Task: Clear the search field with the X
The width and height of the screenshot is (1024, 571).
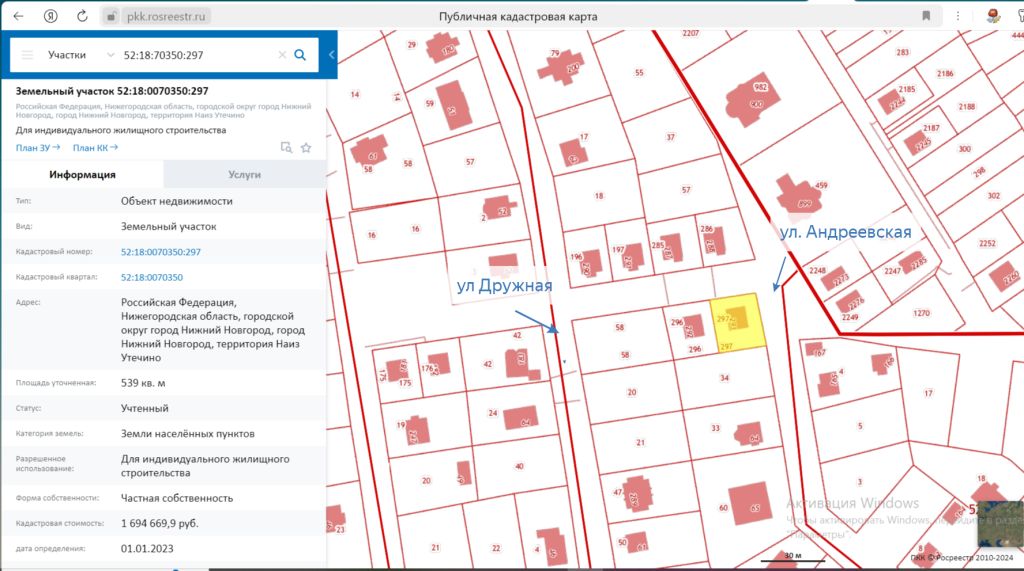Action: tap(281, 55)
